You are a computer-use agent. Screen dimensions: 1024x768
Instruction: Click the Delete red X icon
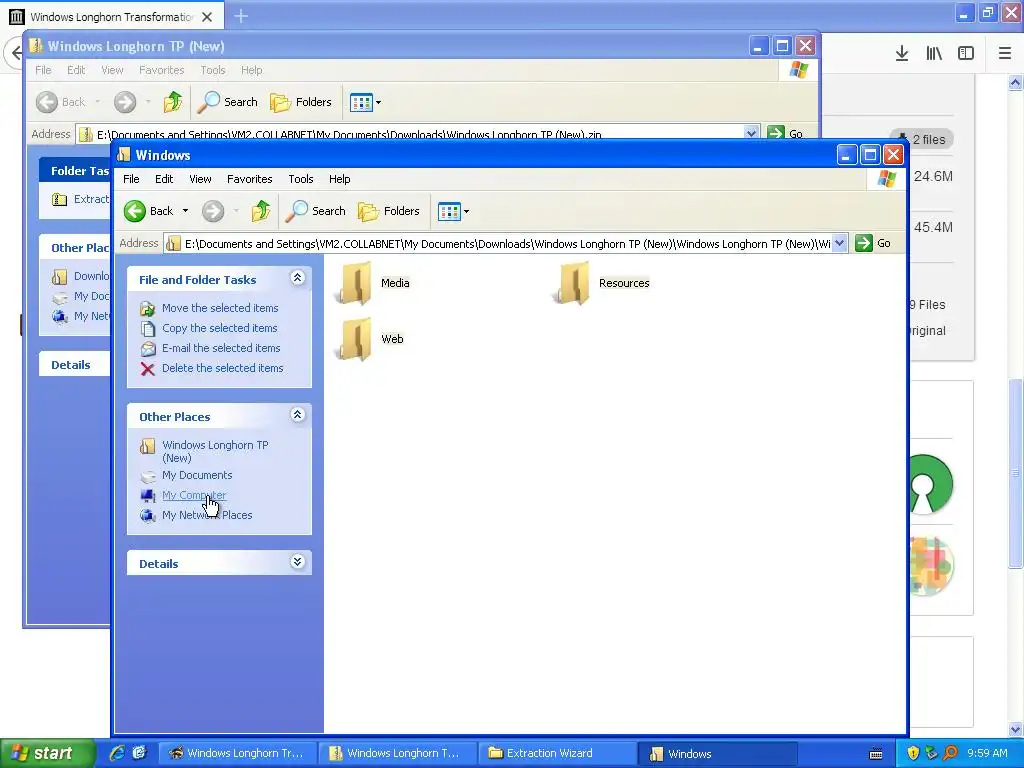(x=148, y=369)
